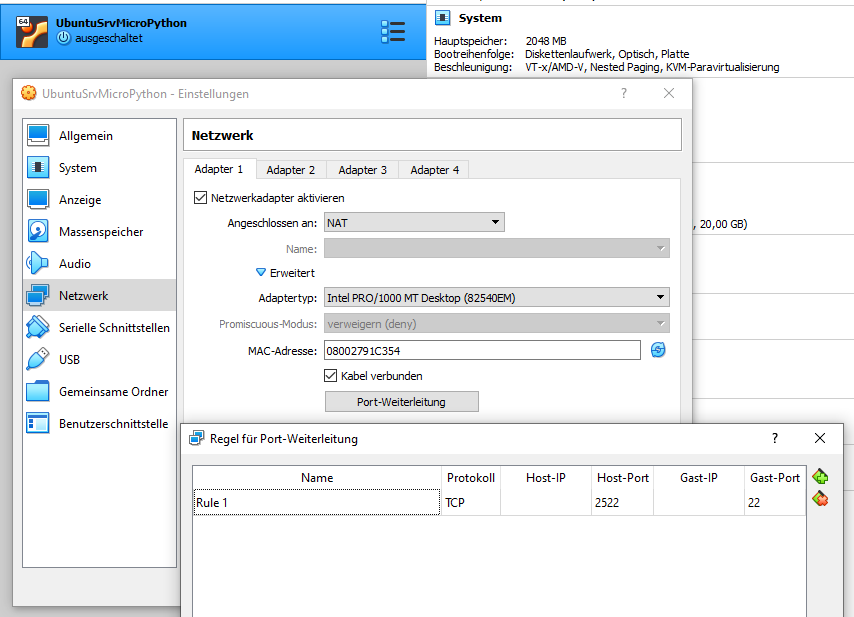Screen dimensions: 854x617
Task: Click the empty Gast-IP cell of Rule 1
Action: point(699,502)
